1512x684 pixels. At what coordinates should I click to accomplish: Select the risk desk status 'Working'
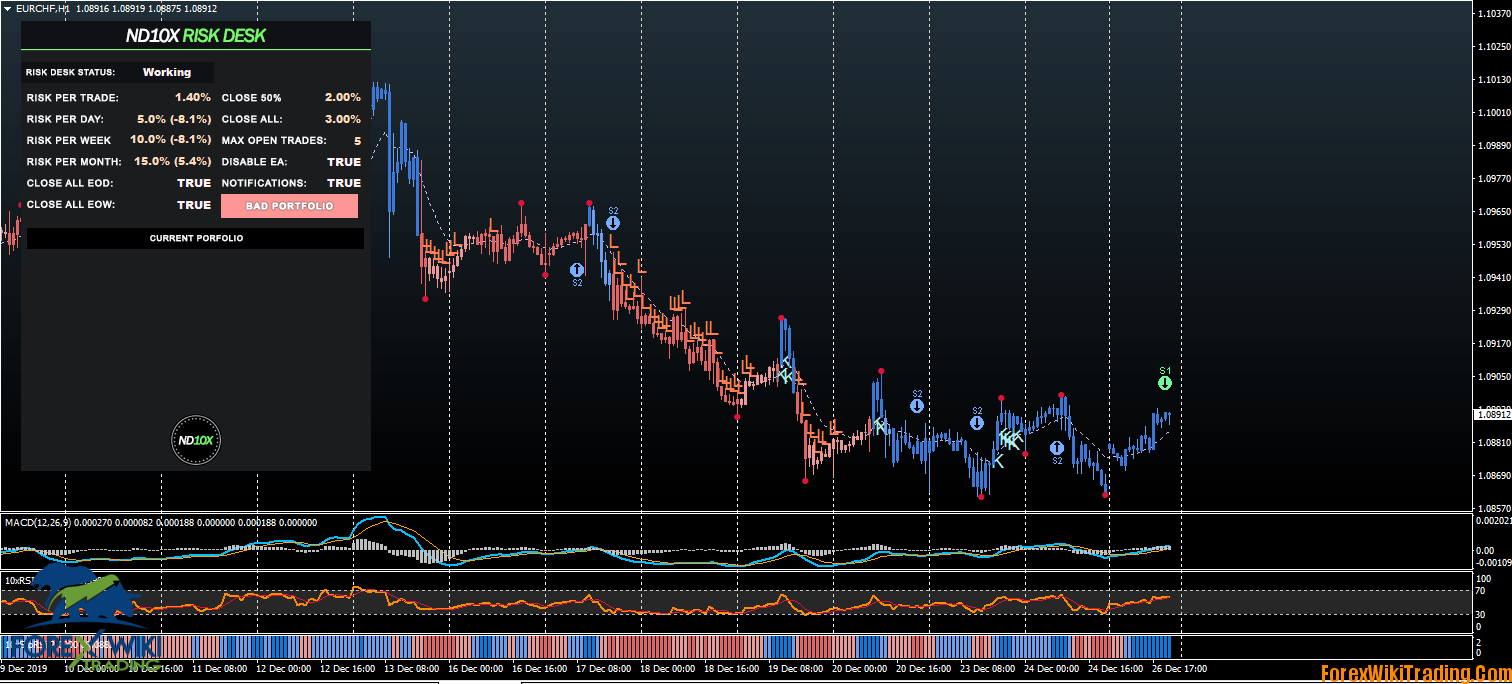point(167,72)
